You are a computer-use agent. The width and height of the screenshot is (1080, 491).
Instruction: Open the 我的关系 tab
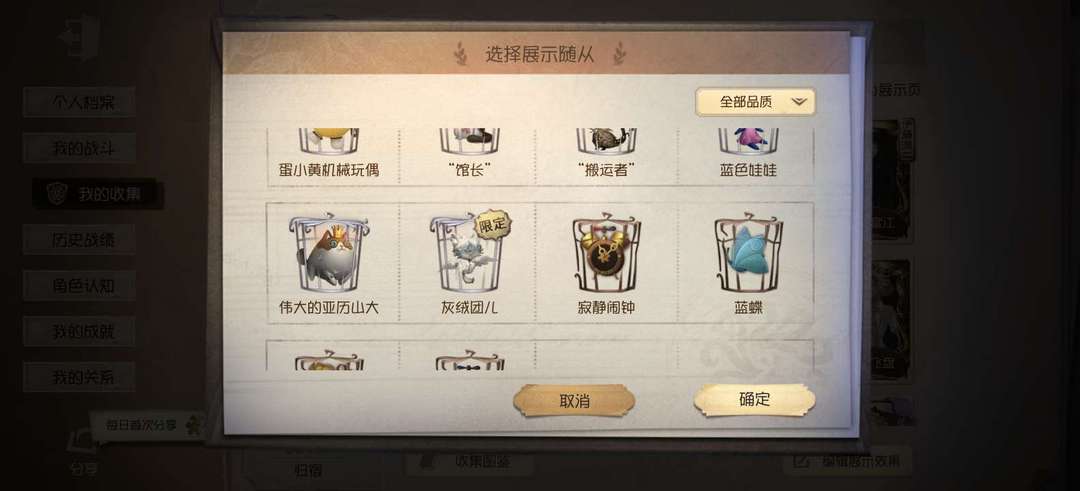pos(79,377)
